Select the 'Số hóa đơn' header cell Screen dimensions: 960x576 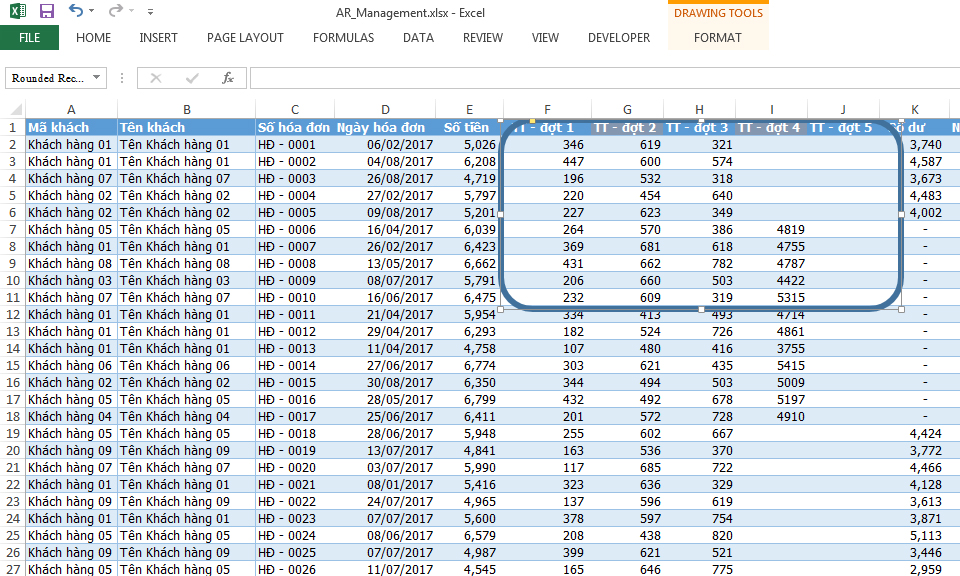[294, 128]
